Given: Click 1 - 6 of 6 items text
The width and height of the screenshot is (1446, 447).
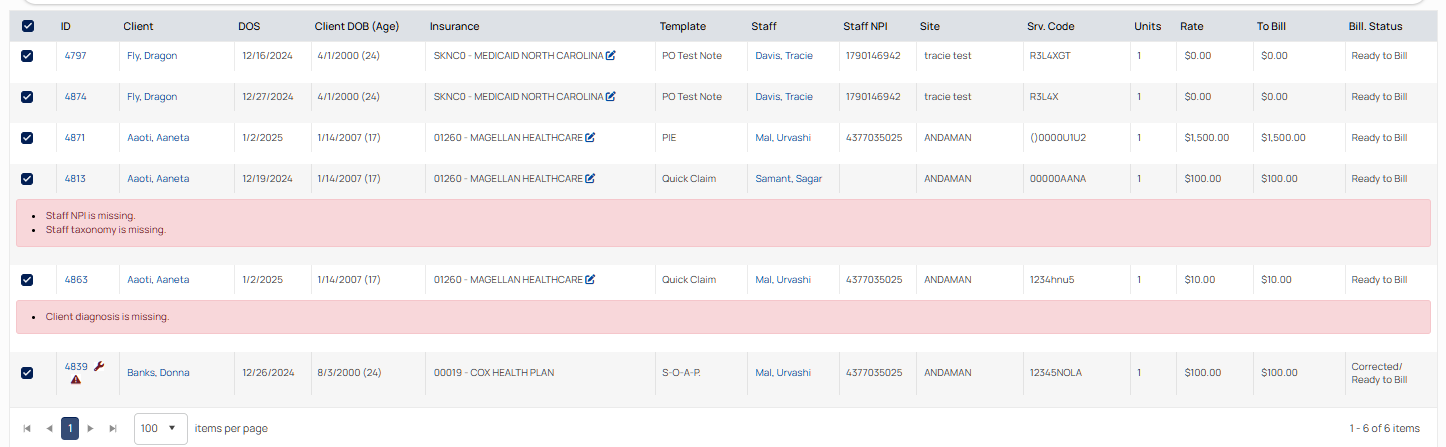Looking at the screenshot, I should point(1384,429).
